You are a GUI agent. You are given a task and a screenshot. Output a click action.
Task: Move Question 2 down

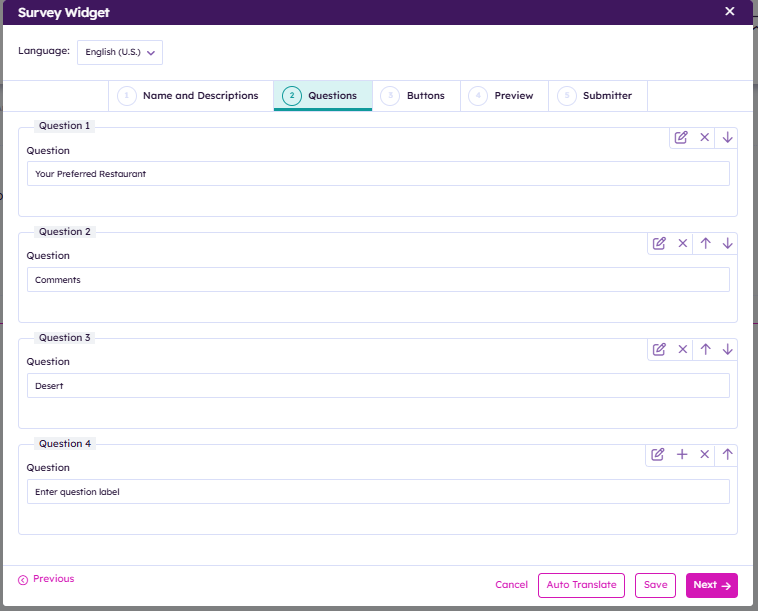pos(727,243)
